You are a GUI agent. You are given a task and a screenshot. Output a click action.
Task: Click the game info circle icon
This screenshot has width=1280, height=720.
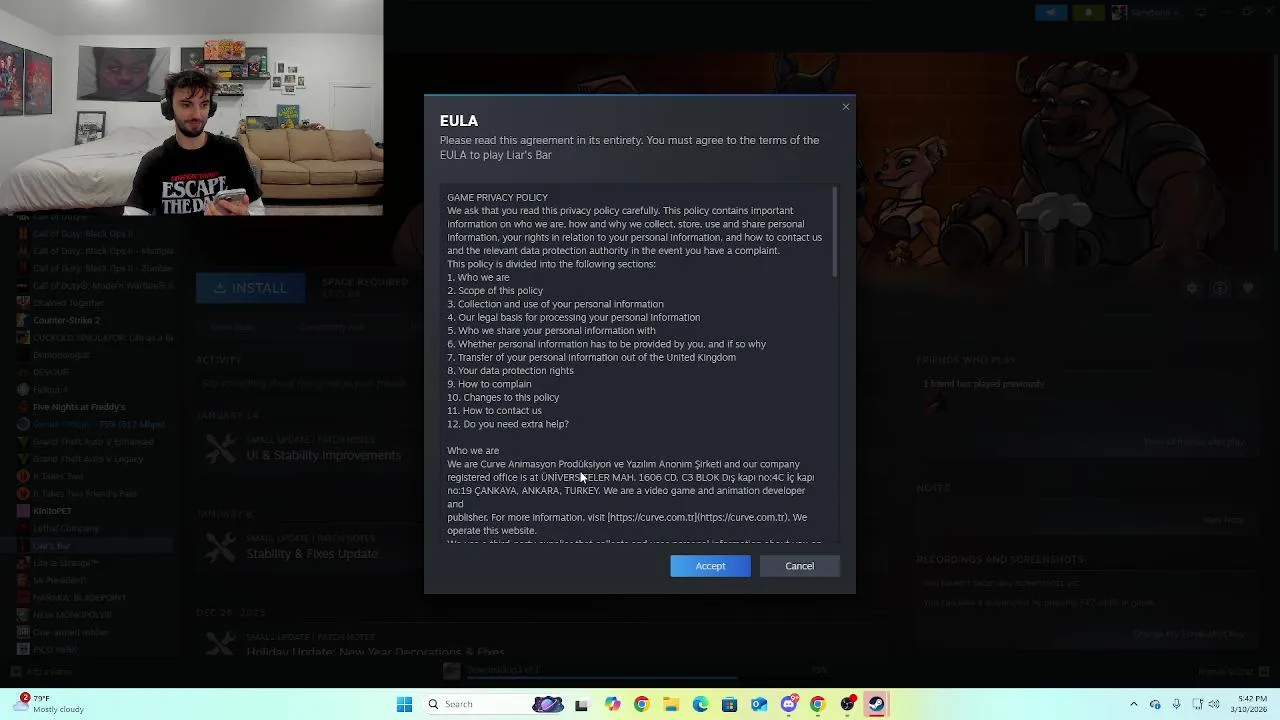[1220, 288]
